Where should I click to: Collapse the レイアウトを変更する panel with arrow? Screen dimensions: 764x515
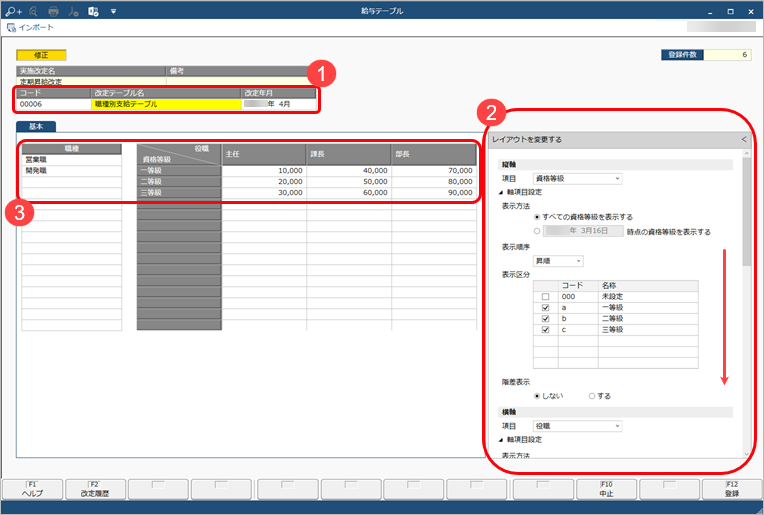[743, 140]
